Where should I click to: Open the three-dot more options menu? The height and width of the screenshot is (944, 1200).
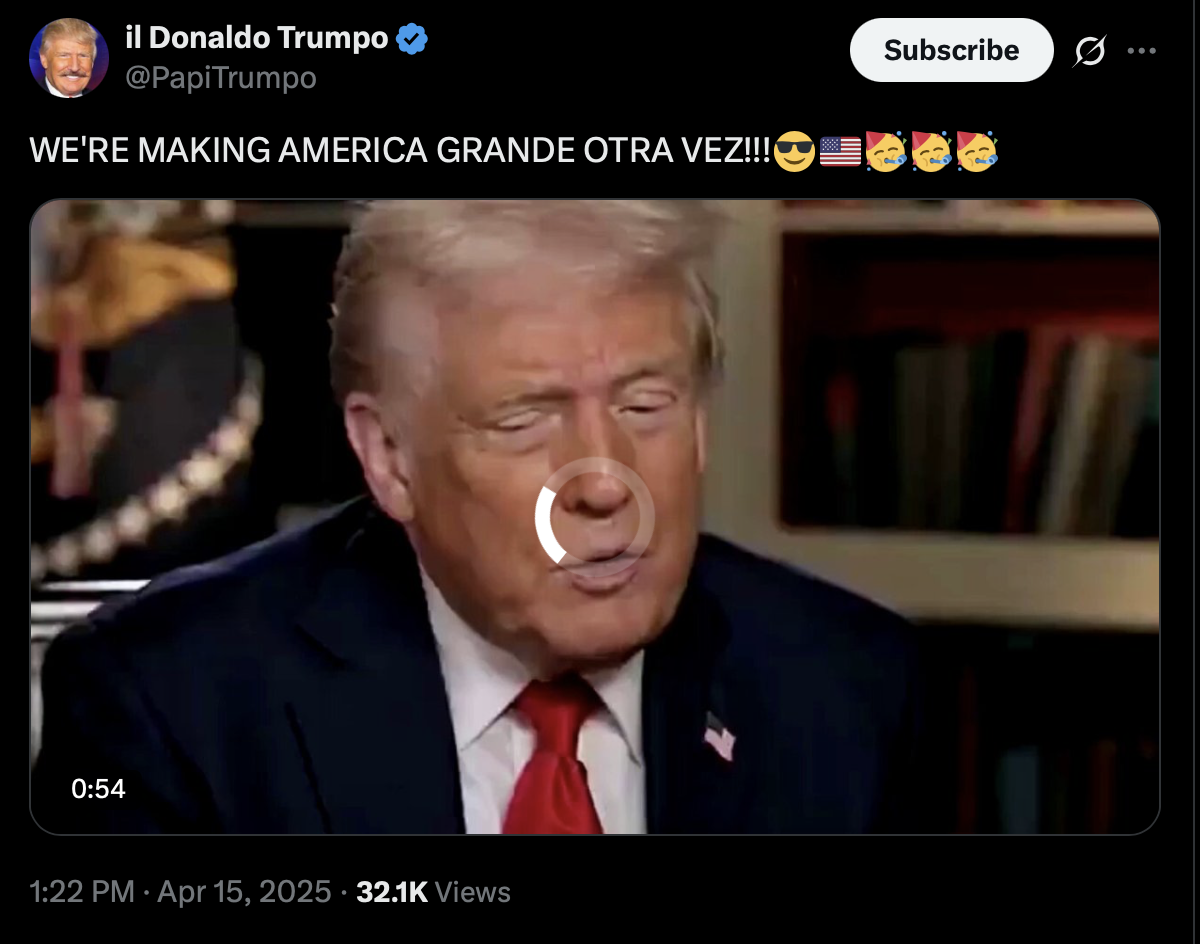(x=1141, y=51)
